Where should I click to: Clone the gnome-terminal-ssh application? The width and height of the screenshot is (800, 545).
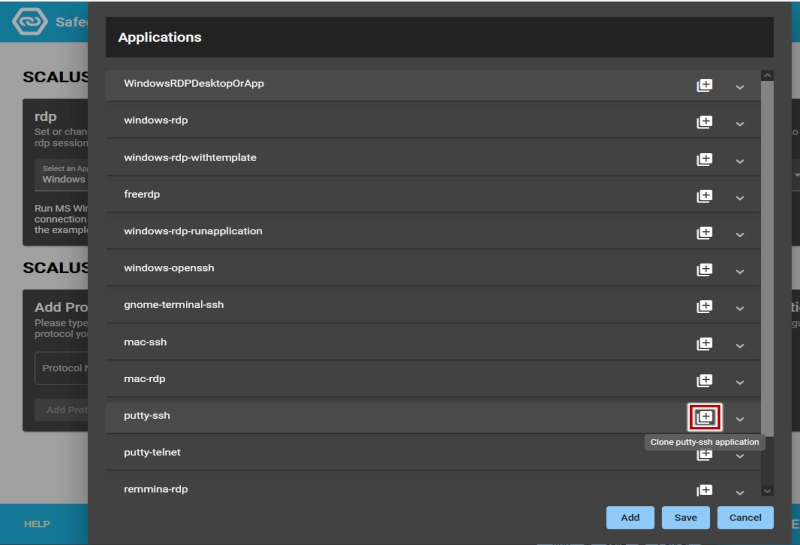point(704,306)
